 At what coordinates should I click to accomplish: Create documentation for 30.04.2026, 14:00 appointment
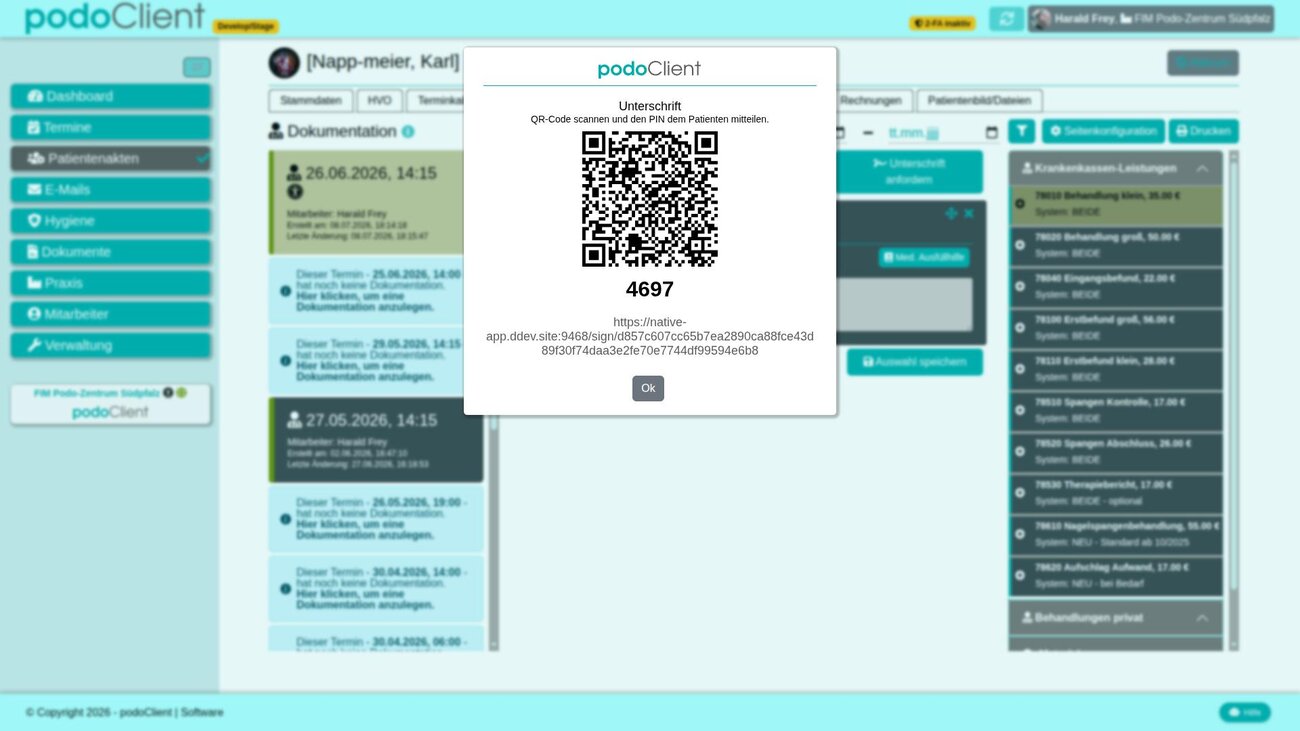(376, 588)
